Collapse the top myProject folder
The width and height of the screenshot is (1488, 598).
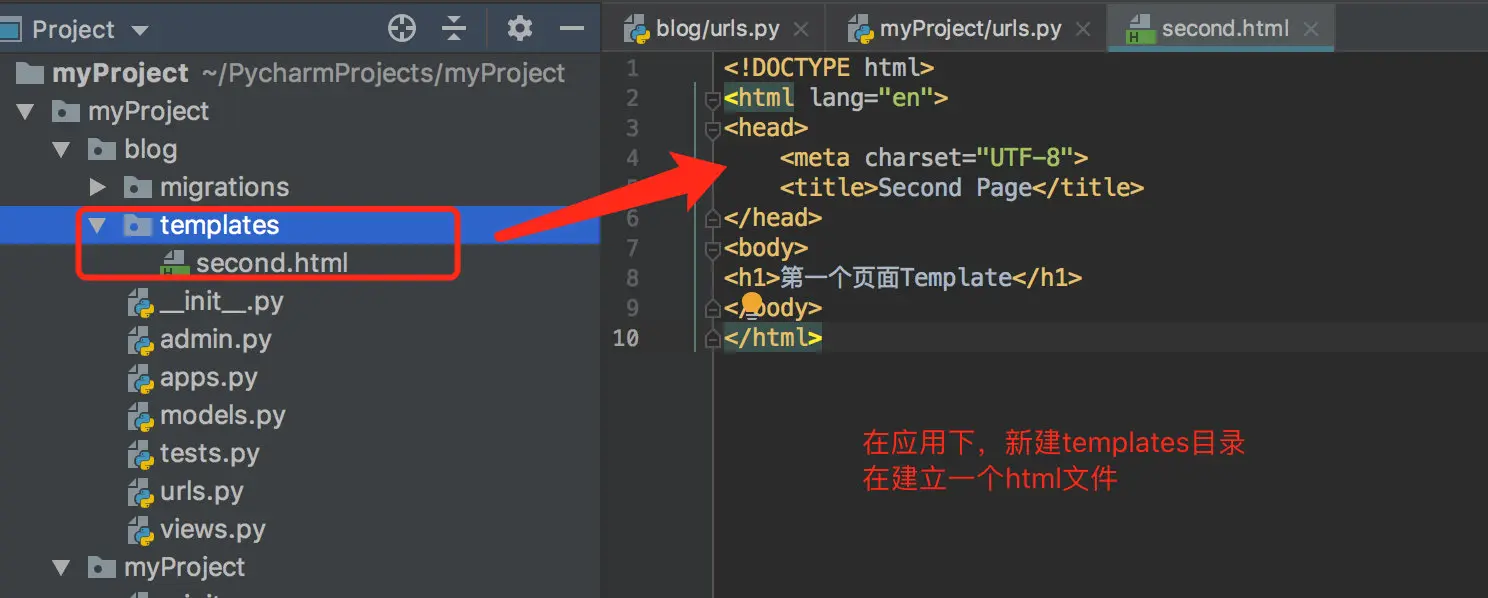[x=26, y=111]
